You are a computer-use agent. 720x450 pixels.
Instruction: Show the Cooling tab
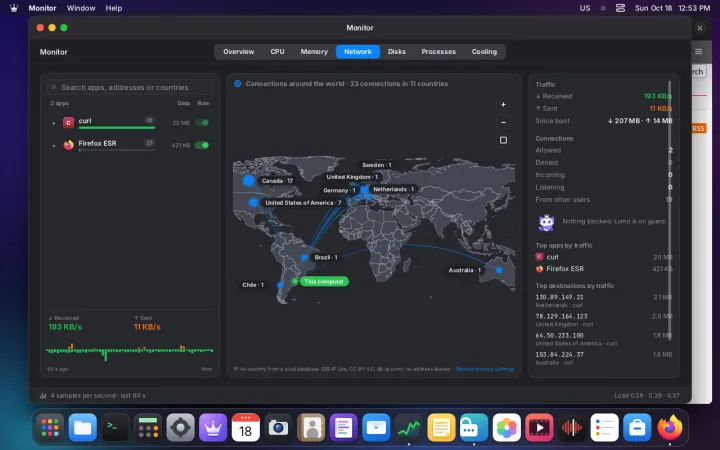(484, 51)
